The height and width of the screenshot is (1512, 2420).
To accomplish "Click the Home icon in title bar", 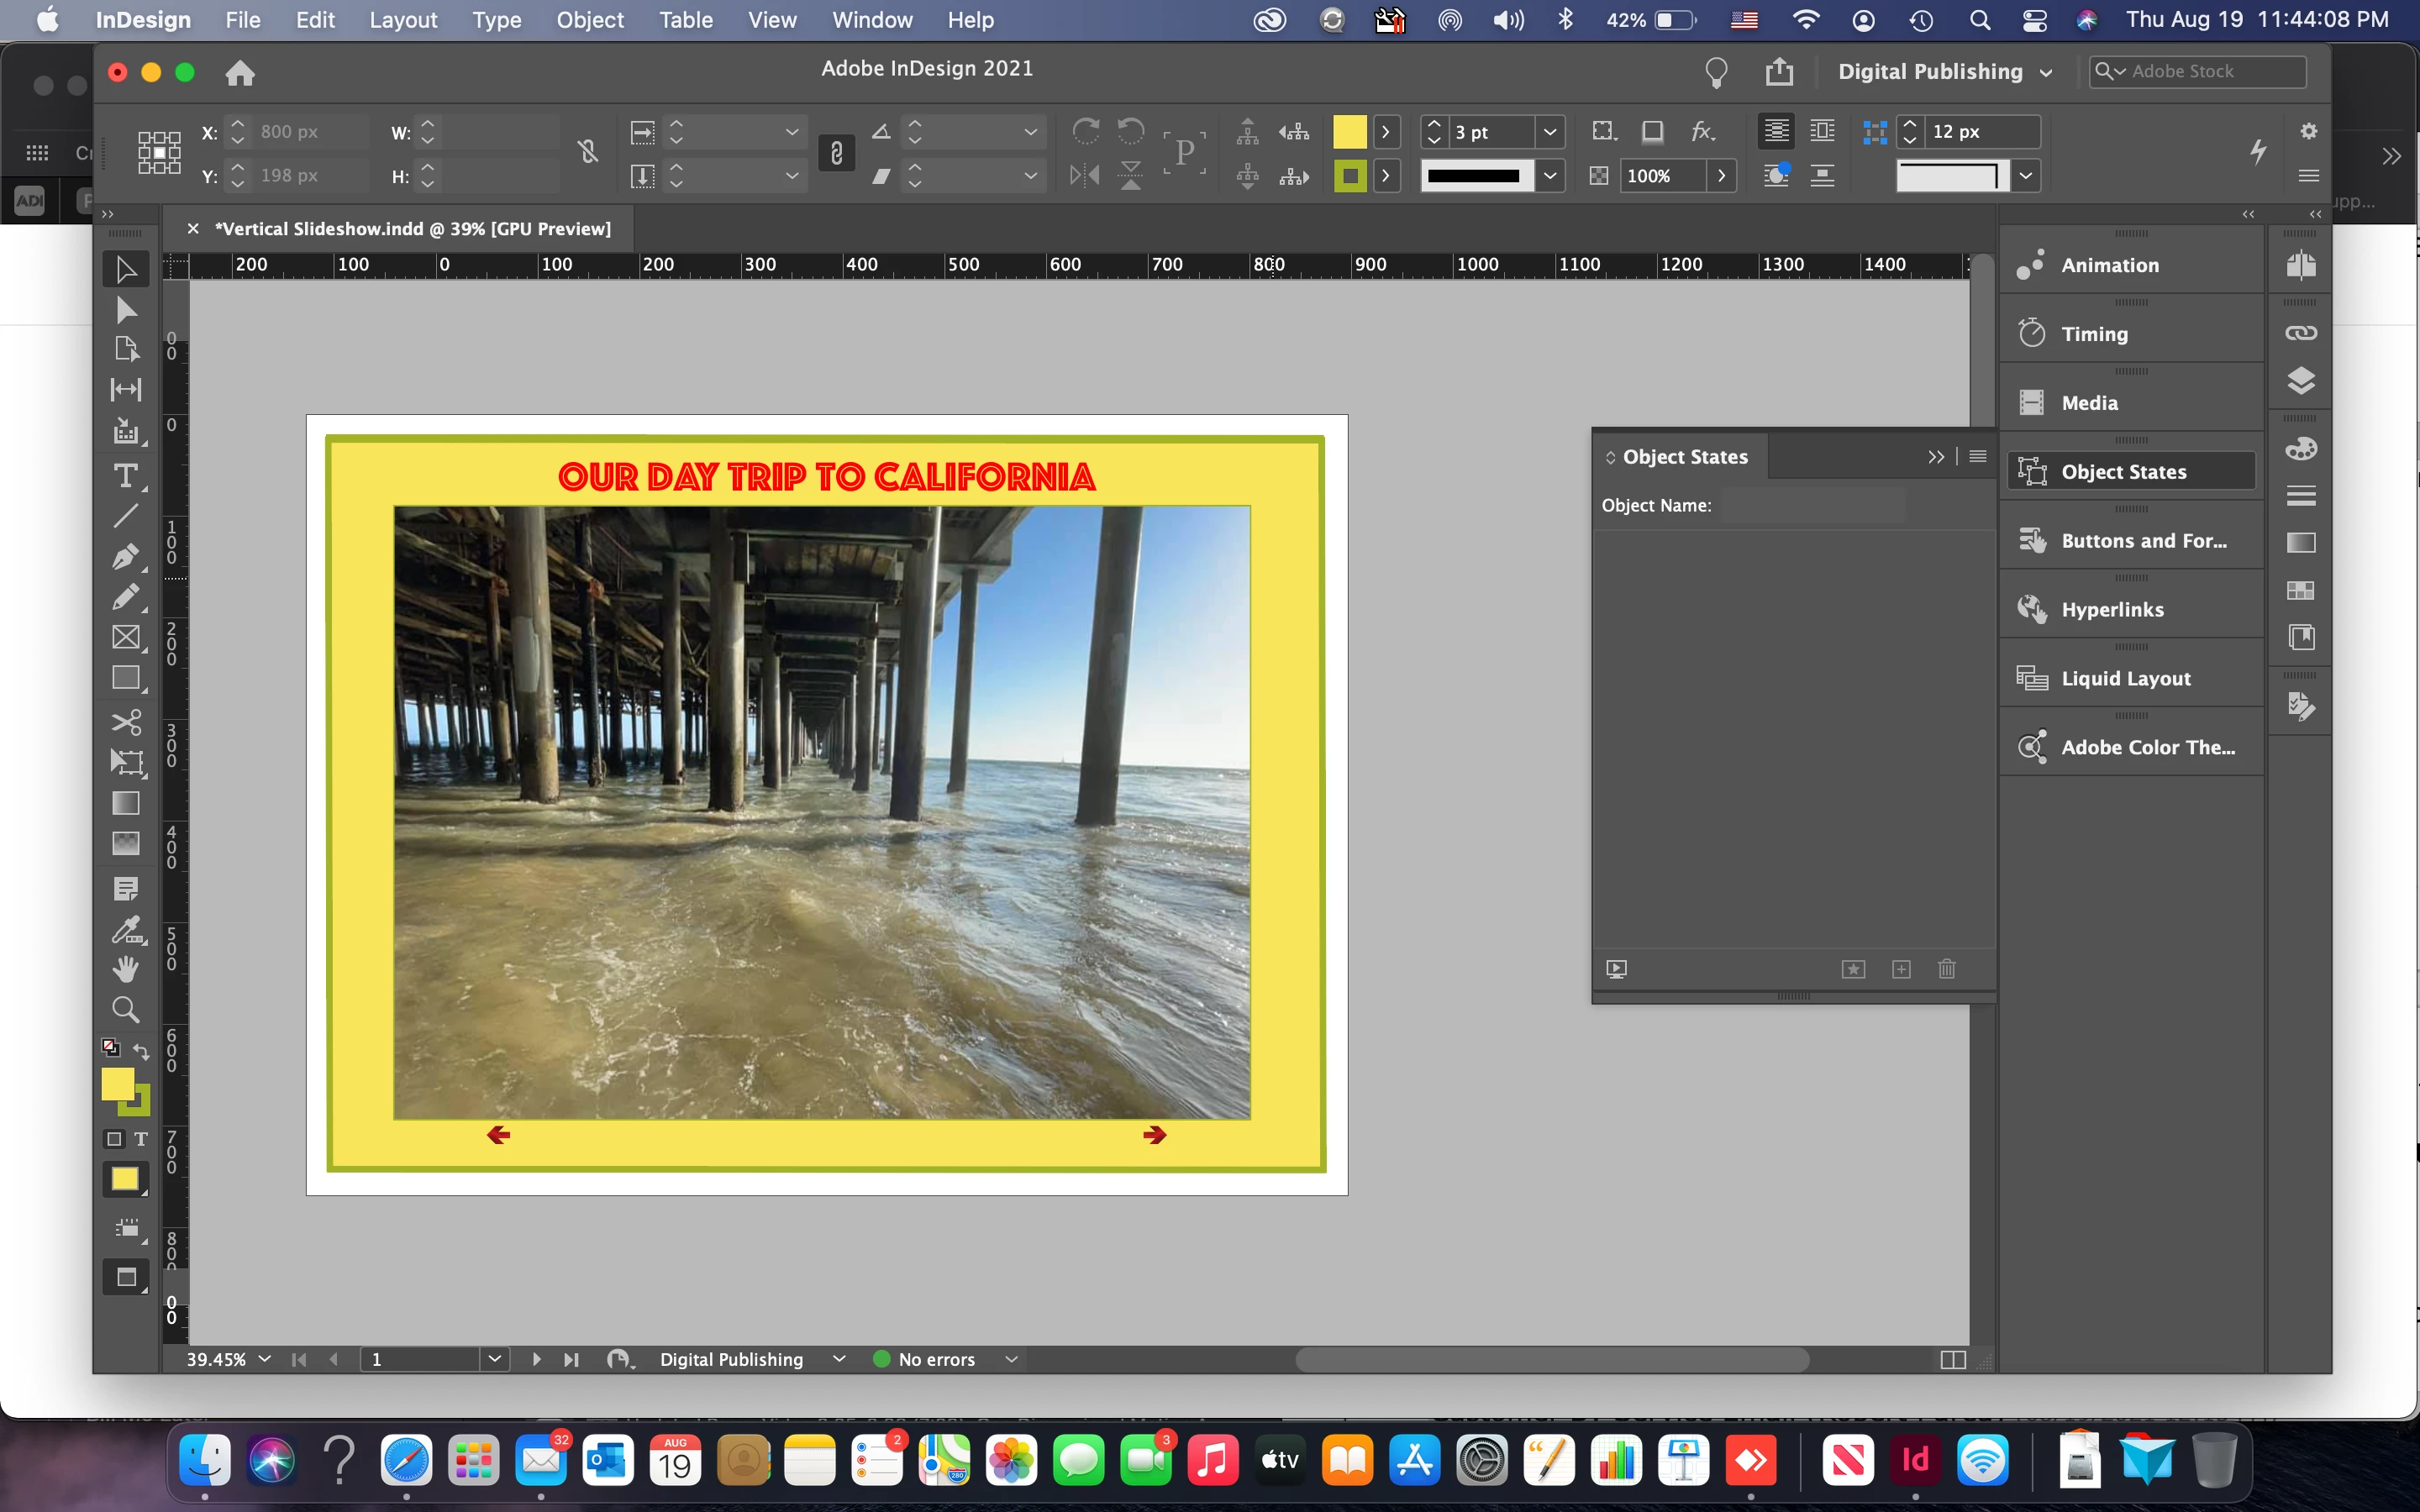I will (x=240, y=72).
